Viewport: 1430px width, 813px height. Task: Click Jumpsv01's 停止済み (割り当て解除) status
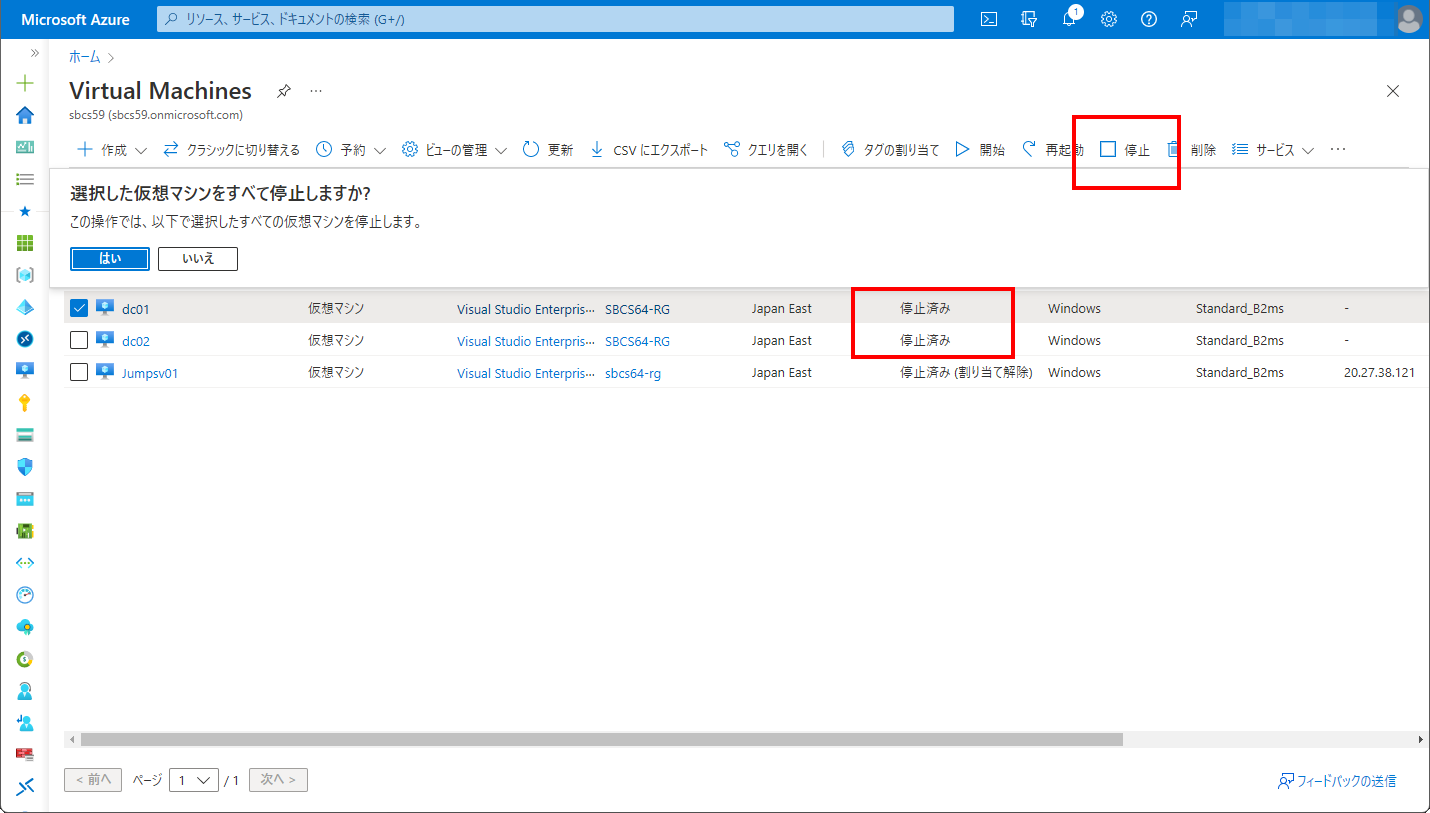pos(966,373)
